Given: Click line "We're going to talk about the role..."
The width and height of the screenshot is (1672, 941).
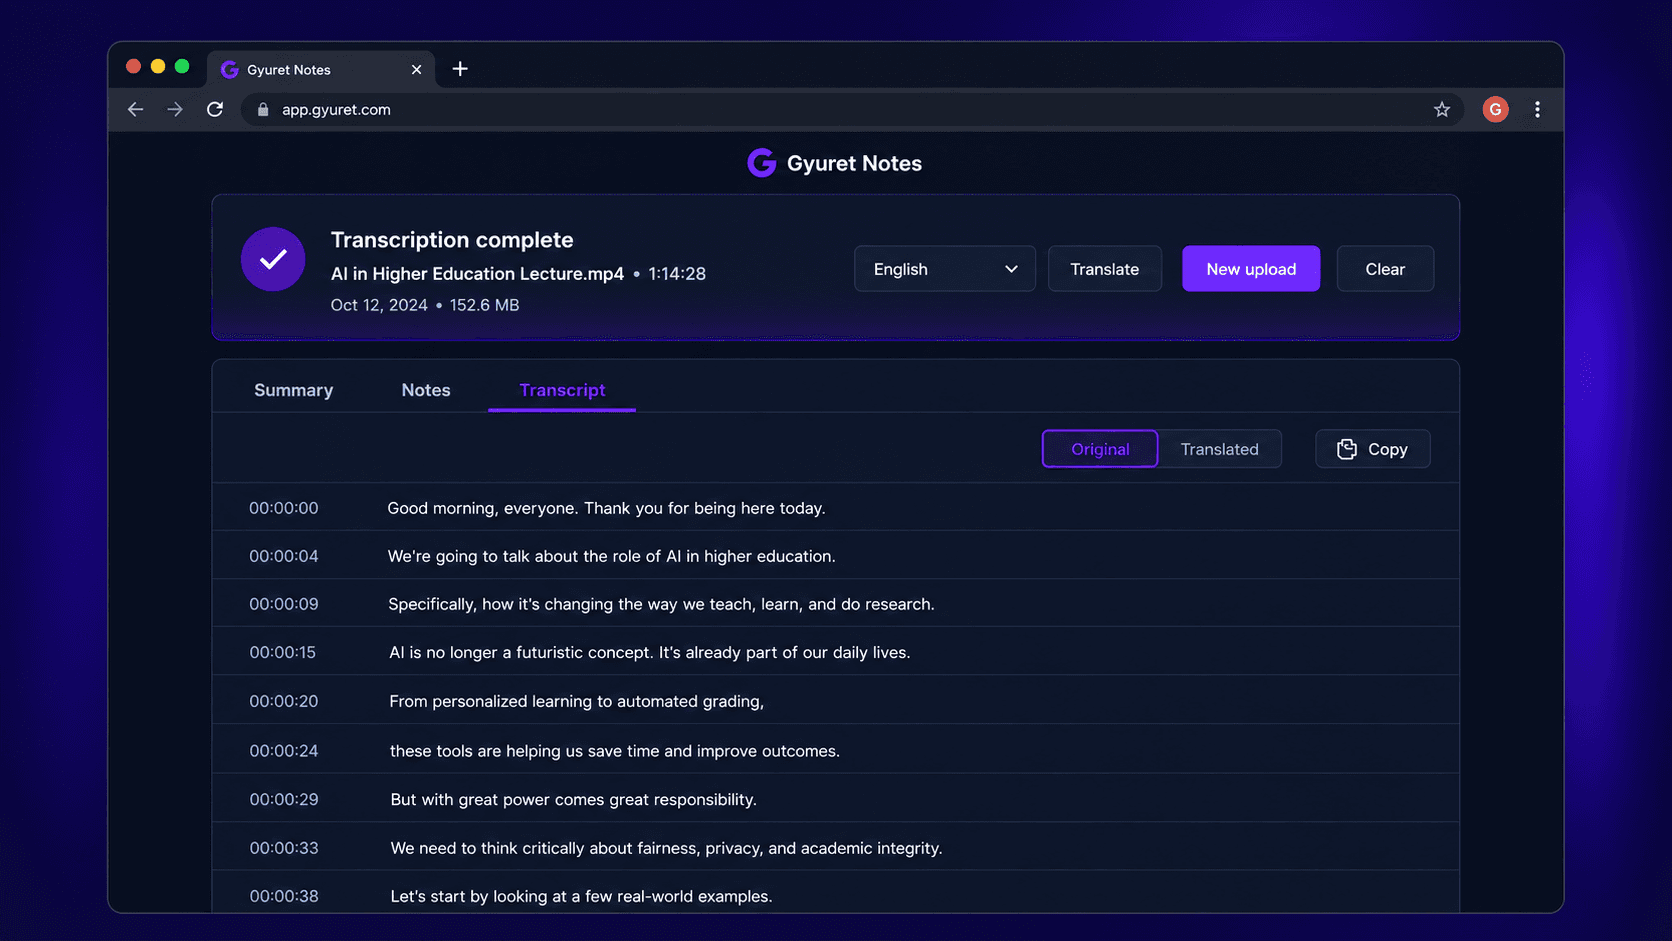Looking at the screenshot, I should click(x=612, y=556).
